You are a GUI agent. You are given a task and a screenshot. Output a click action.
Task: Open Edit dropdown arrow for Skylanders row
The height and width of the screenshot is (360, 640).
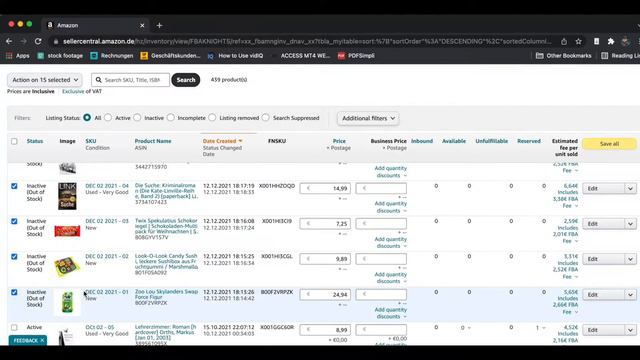tap(630, 295)
